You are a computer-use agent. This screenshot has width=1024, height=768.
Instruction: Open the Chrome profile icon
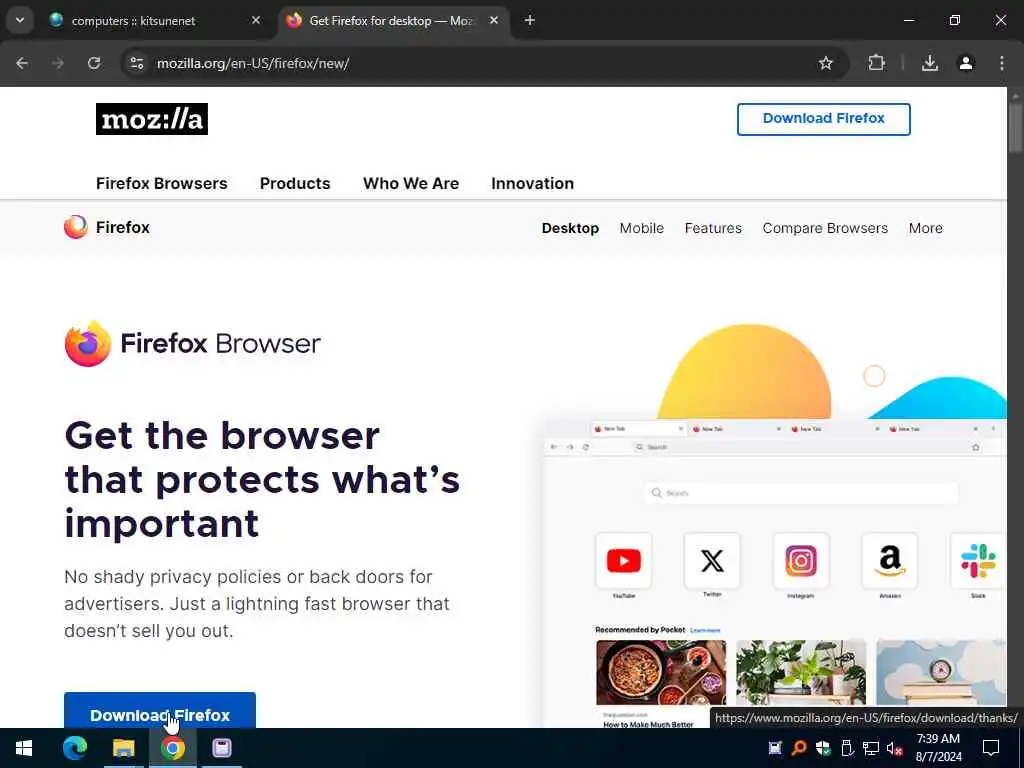click(x=966, y=63)
